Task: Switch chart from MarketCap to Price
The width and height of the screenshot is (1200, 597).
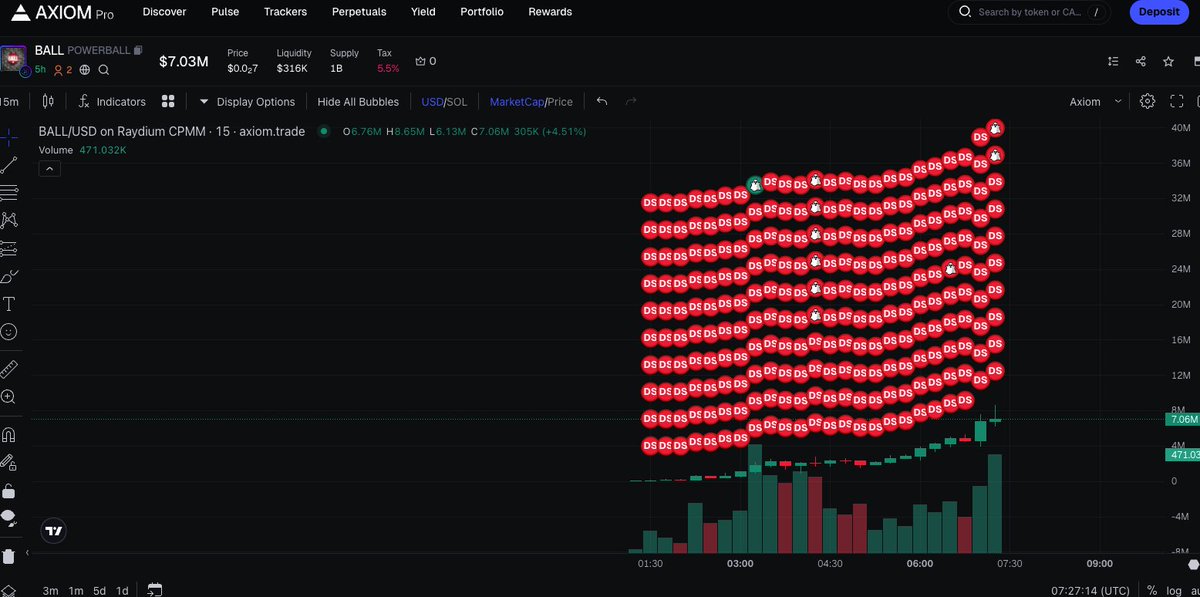Action: (x=560, y=101)
